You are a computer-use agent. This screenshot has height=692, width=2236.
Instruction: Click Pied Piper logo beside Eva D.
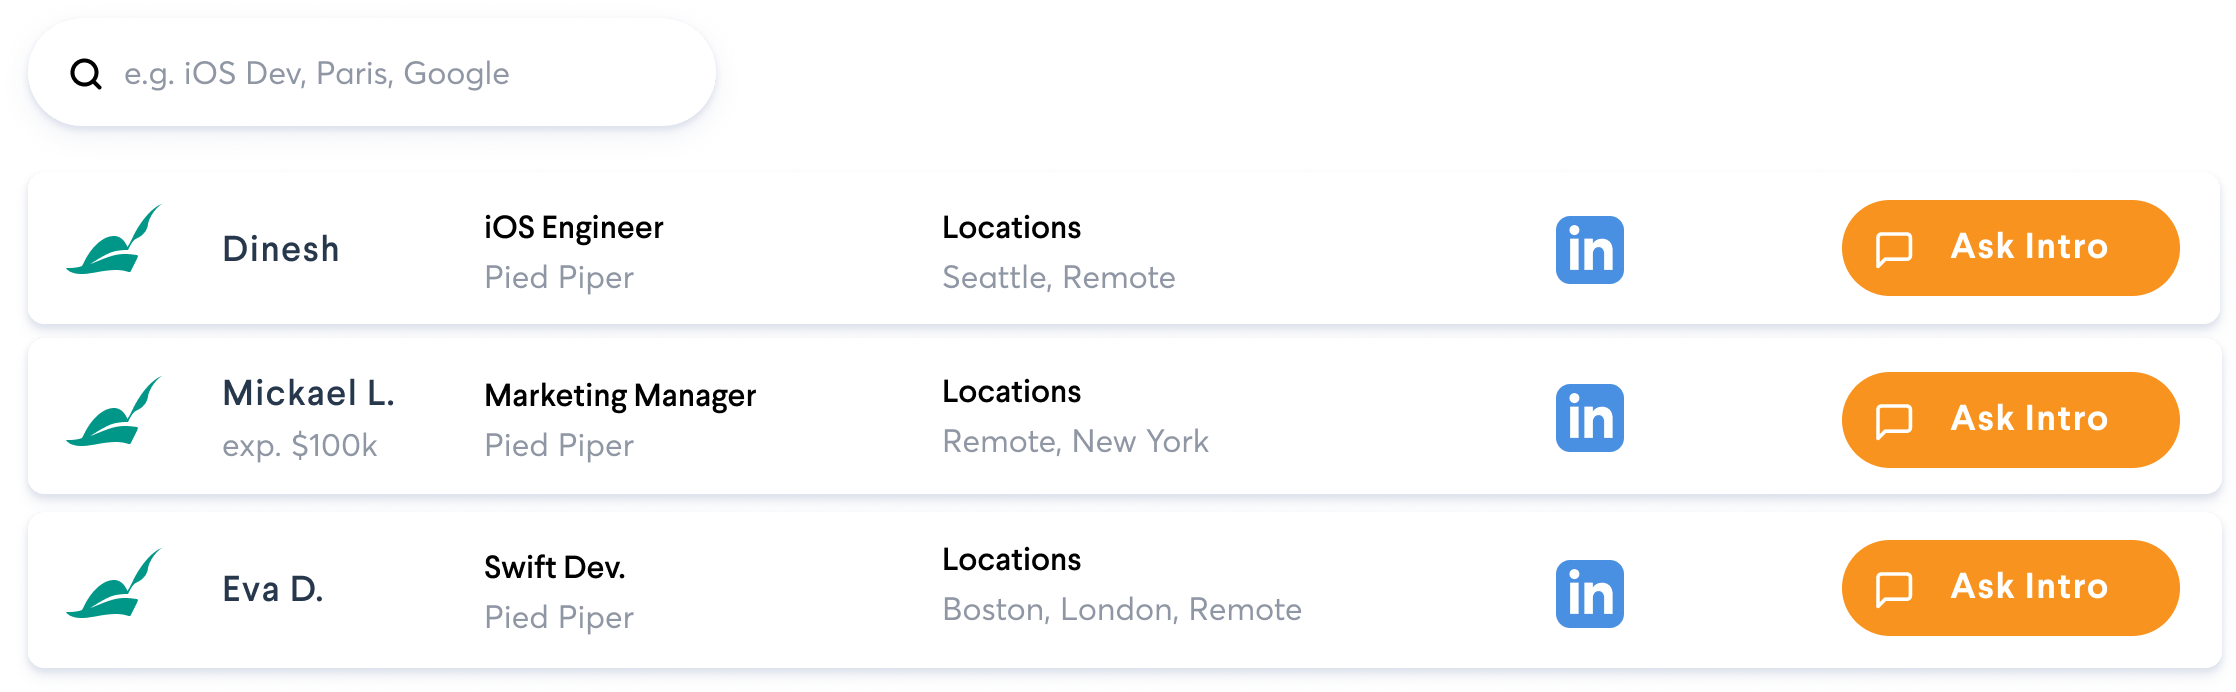coord(114,585)
